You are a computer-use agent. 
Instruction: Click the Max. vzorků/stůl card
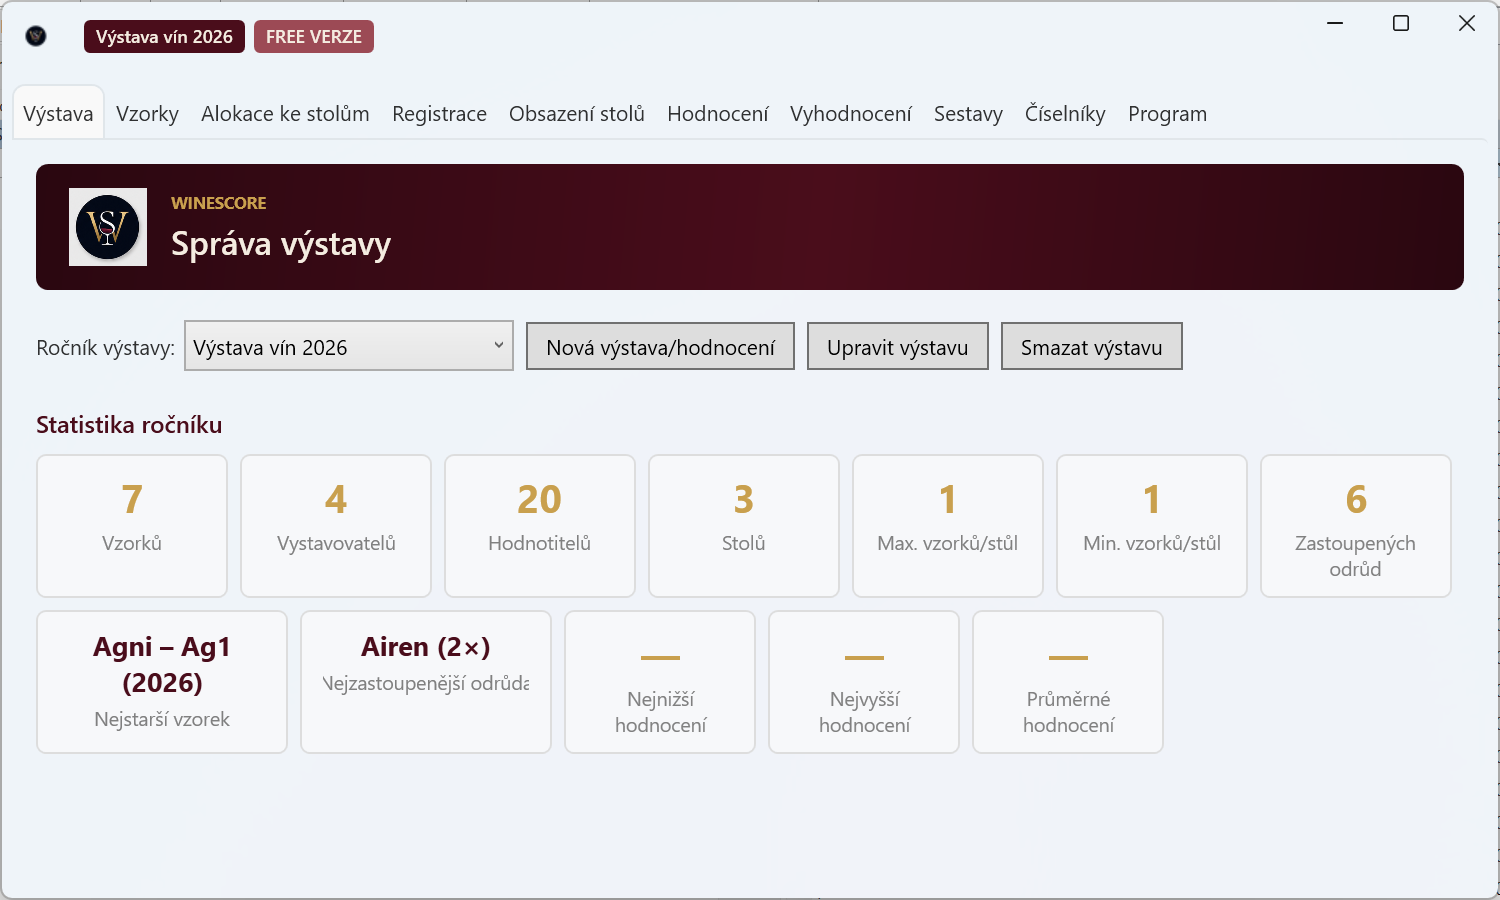tap(948, 526)
